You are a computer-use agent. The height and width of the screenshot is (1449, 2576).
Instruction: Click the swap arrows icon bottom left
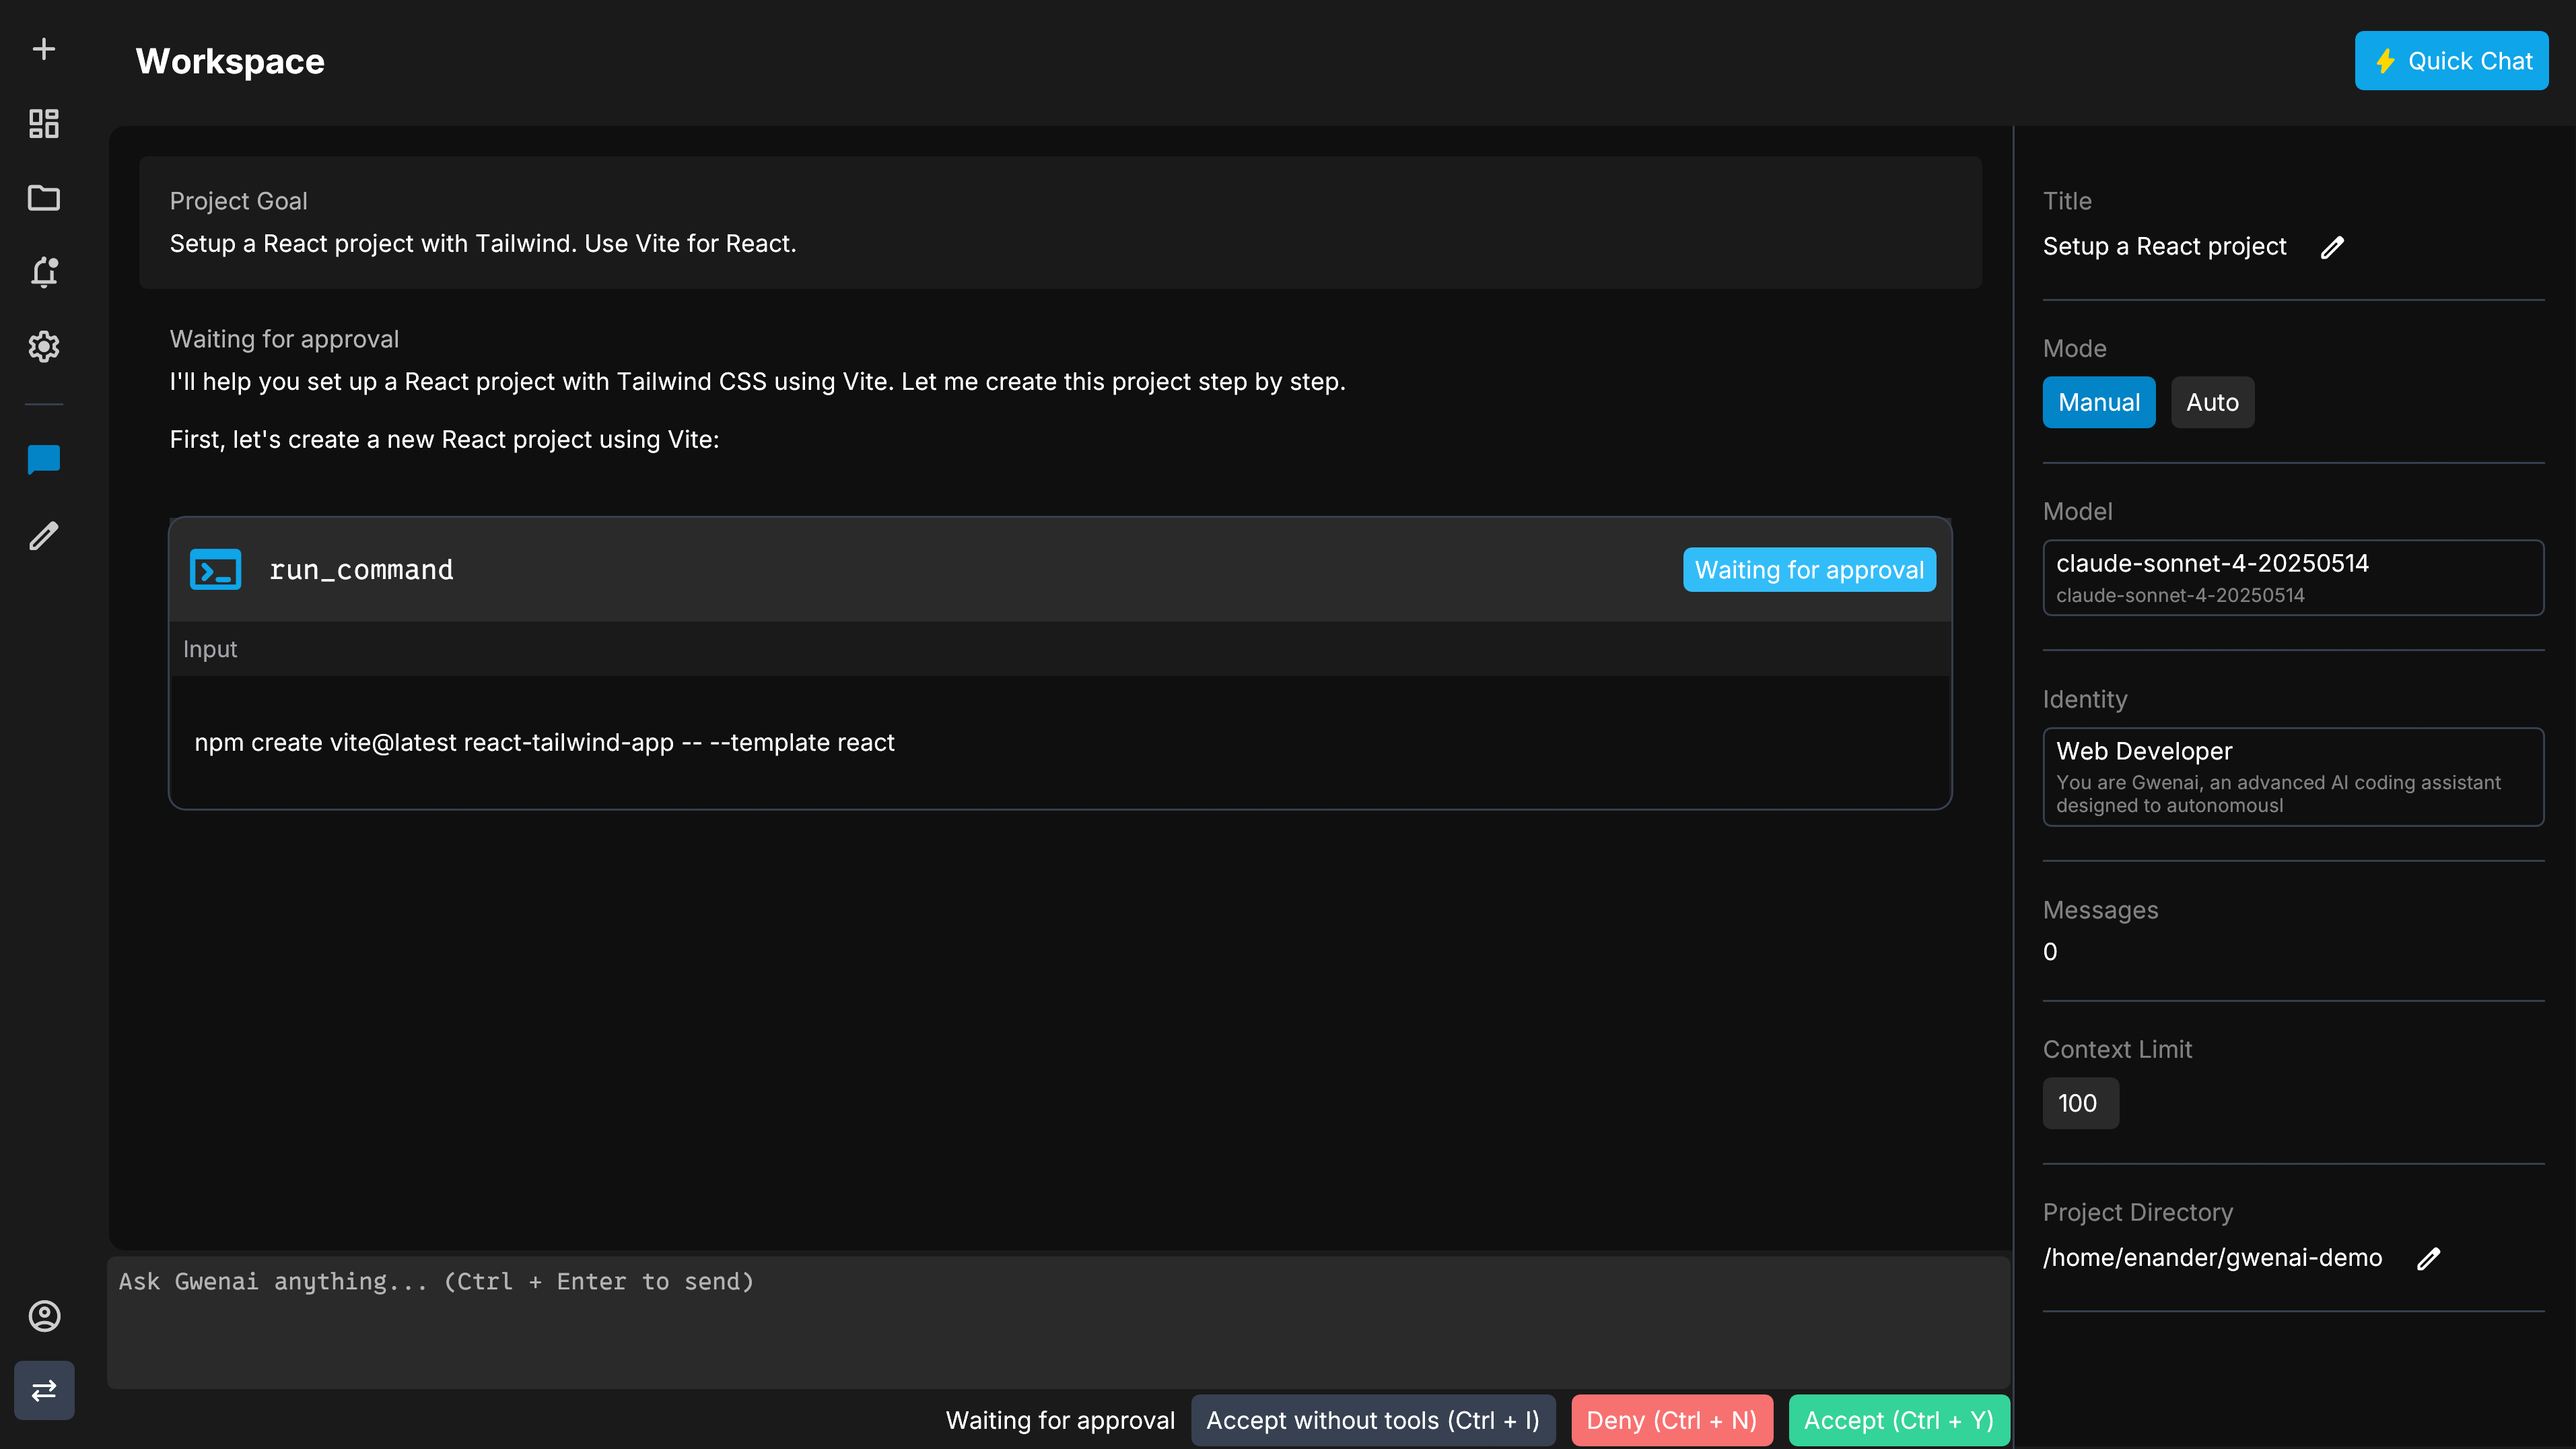coord(44,1390)
